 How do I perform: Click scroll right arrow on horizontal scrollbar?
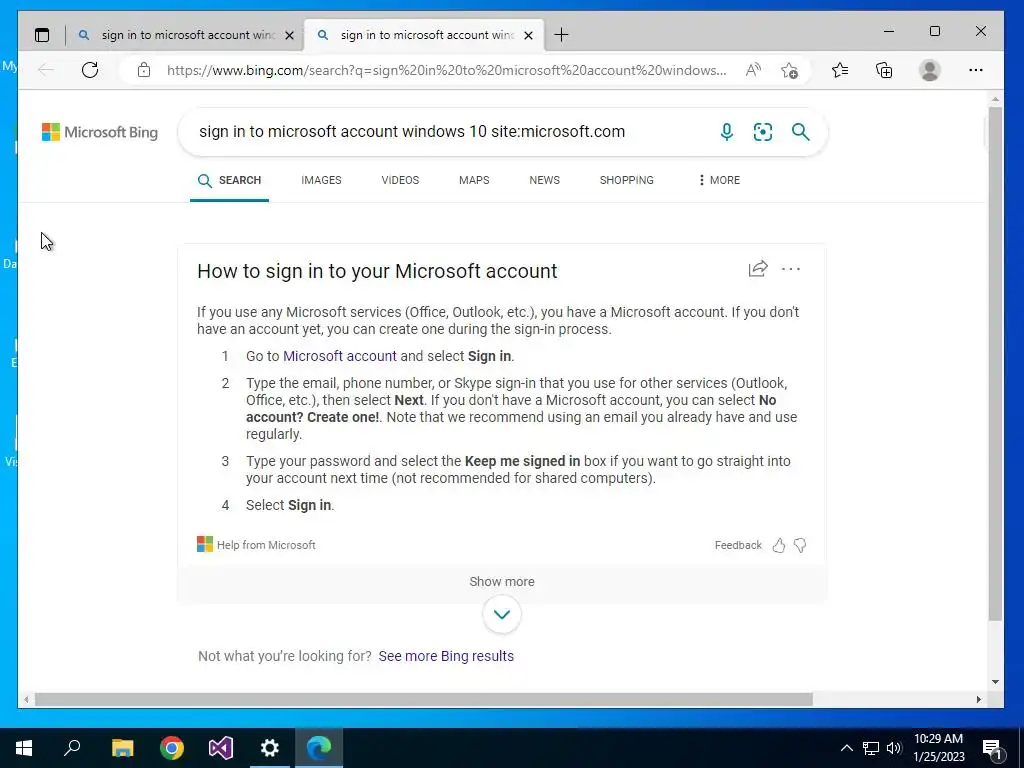[x=978, y=699]
